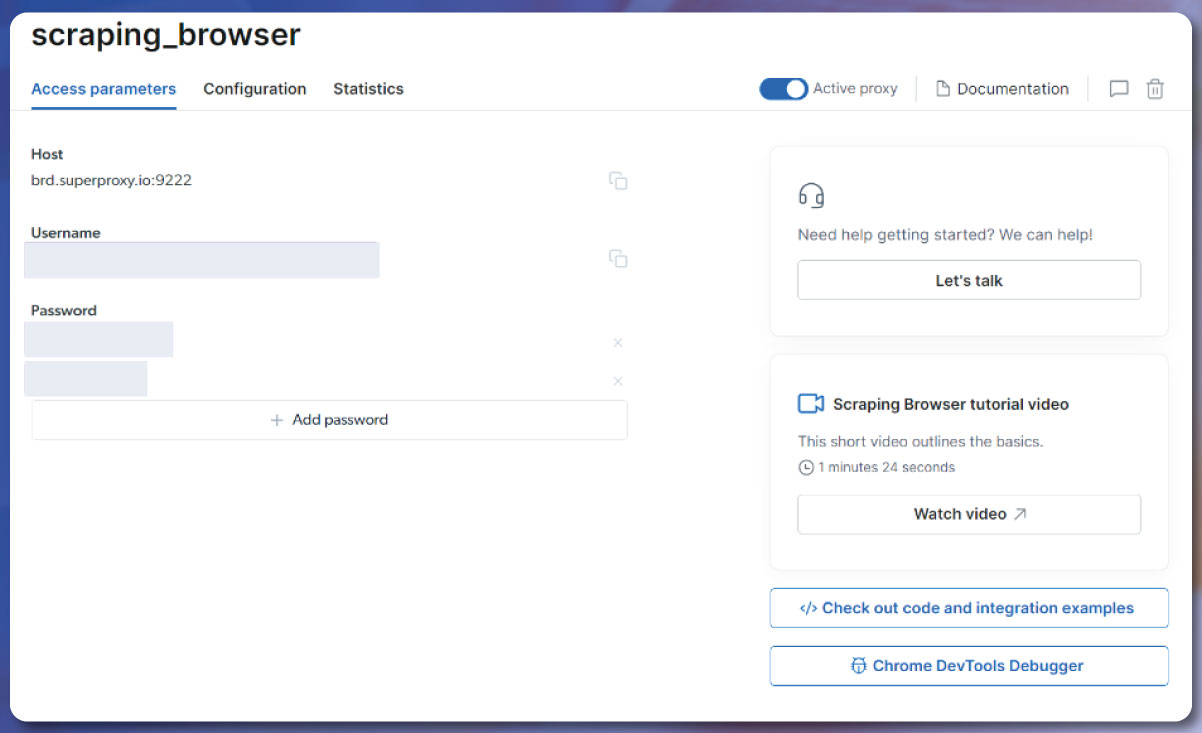Viewport: 1202px width, 733px height.
Task: Launch the Chrome DevTools Debugger
Action: point(969,666)
